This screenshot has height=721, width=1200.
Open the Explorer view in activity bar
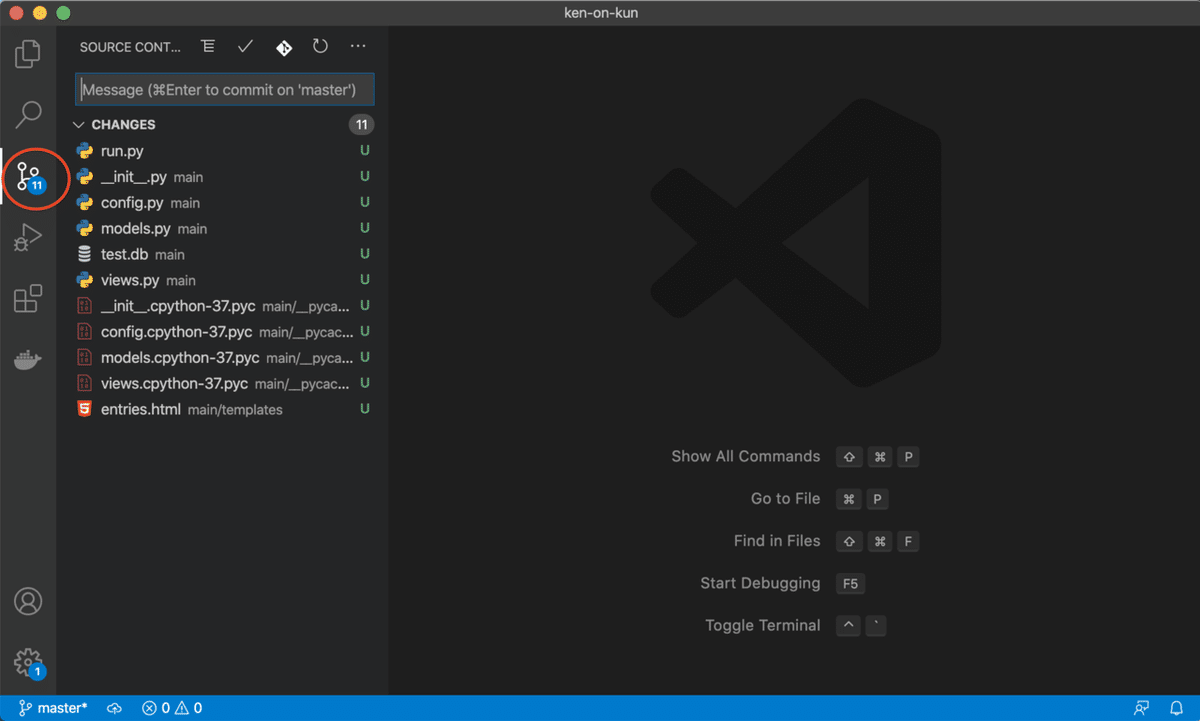[x=28, y=54]
